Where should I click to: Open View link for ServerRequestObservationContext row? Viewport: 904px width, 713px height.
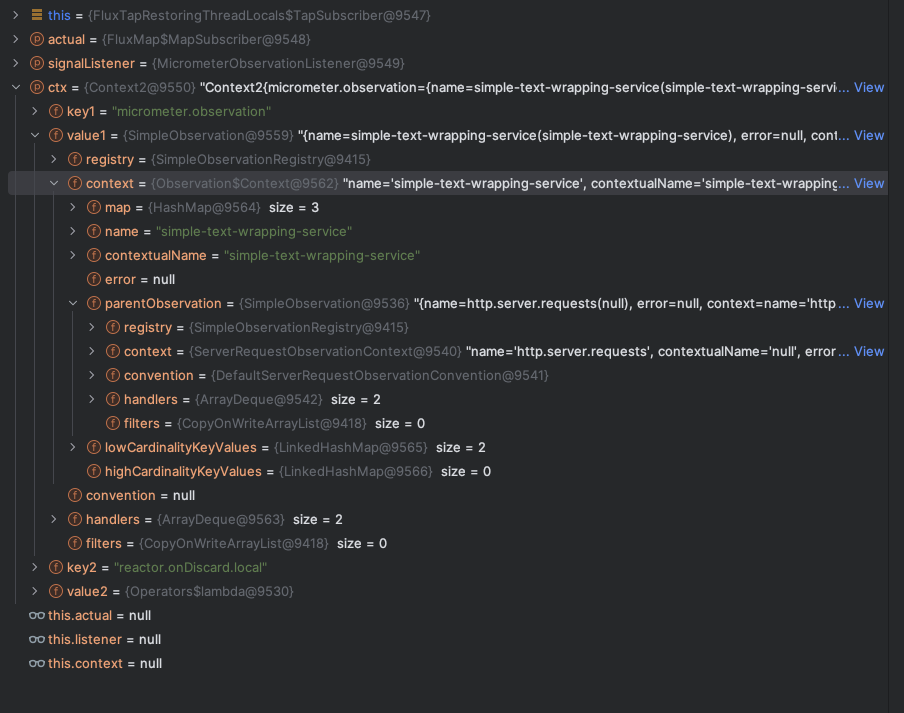tap(869, 352)
